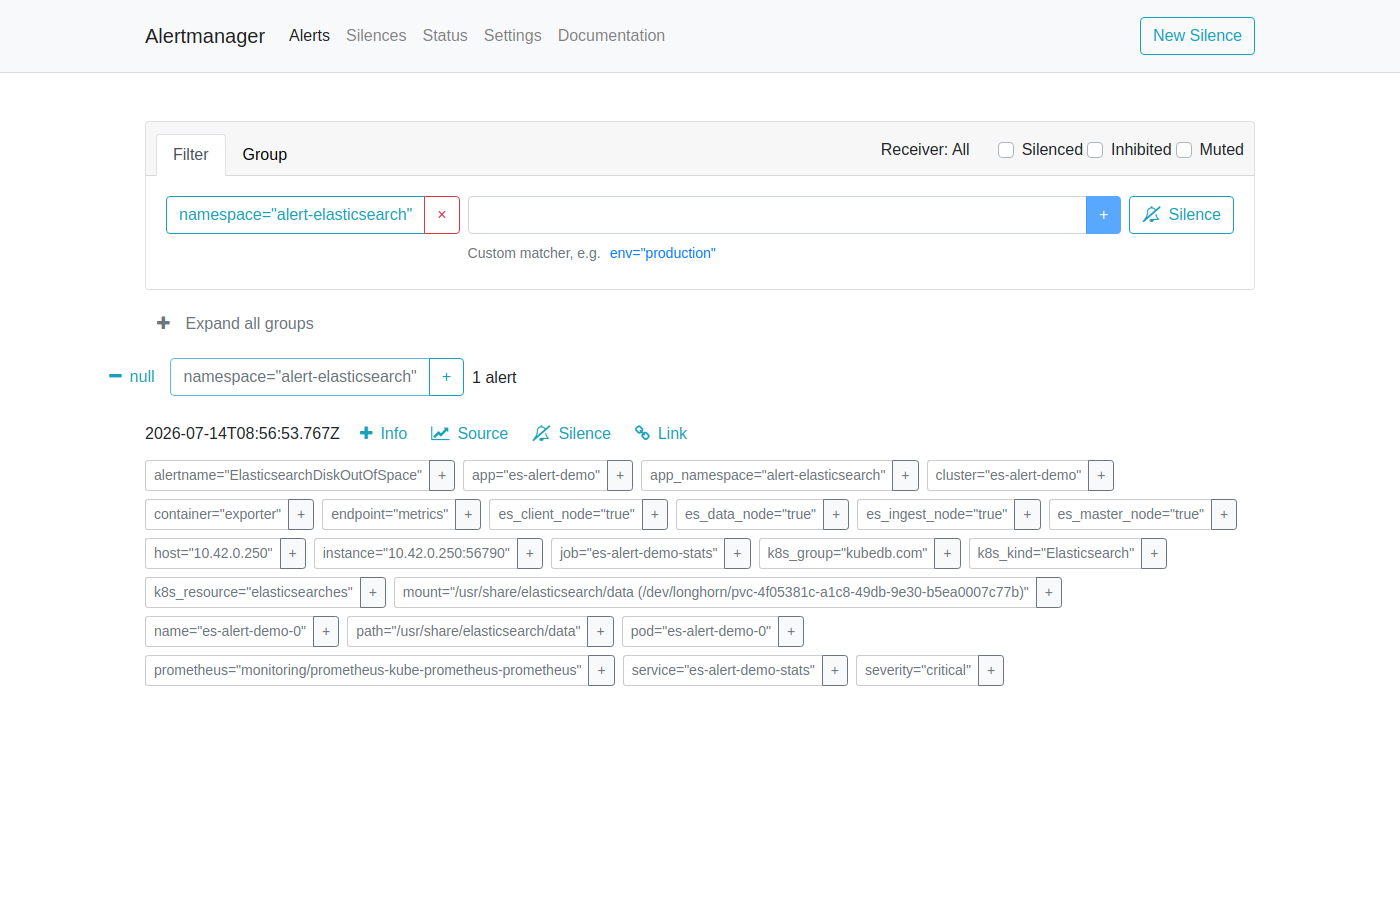Viewport: 1400px width, 900px height.
Task: Select the alertname="ElasticsearchDiskOutOfSpace" label text
Action: [288, 475]
